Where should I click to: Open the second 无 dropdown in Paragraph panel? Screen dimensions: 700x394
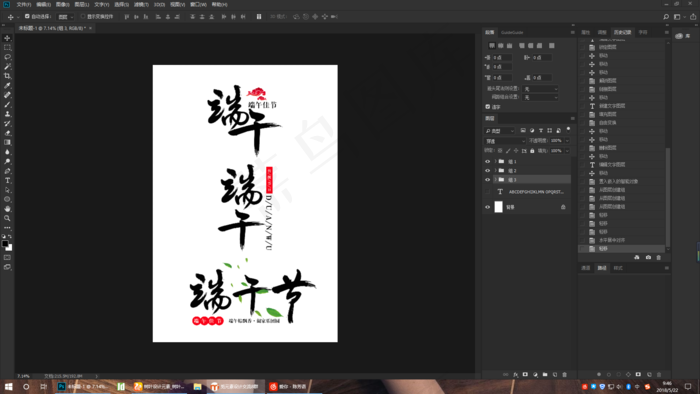coord(541,97)
